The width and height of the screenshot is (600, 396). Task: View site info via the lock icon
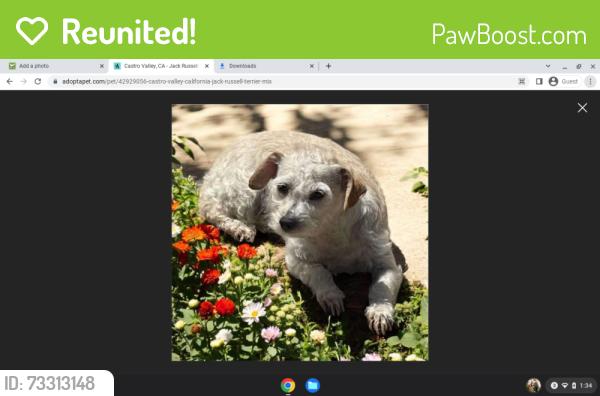click(x=55, y=81)
